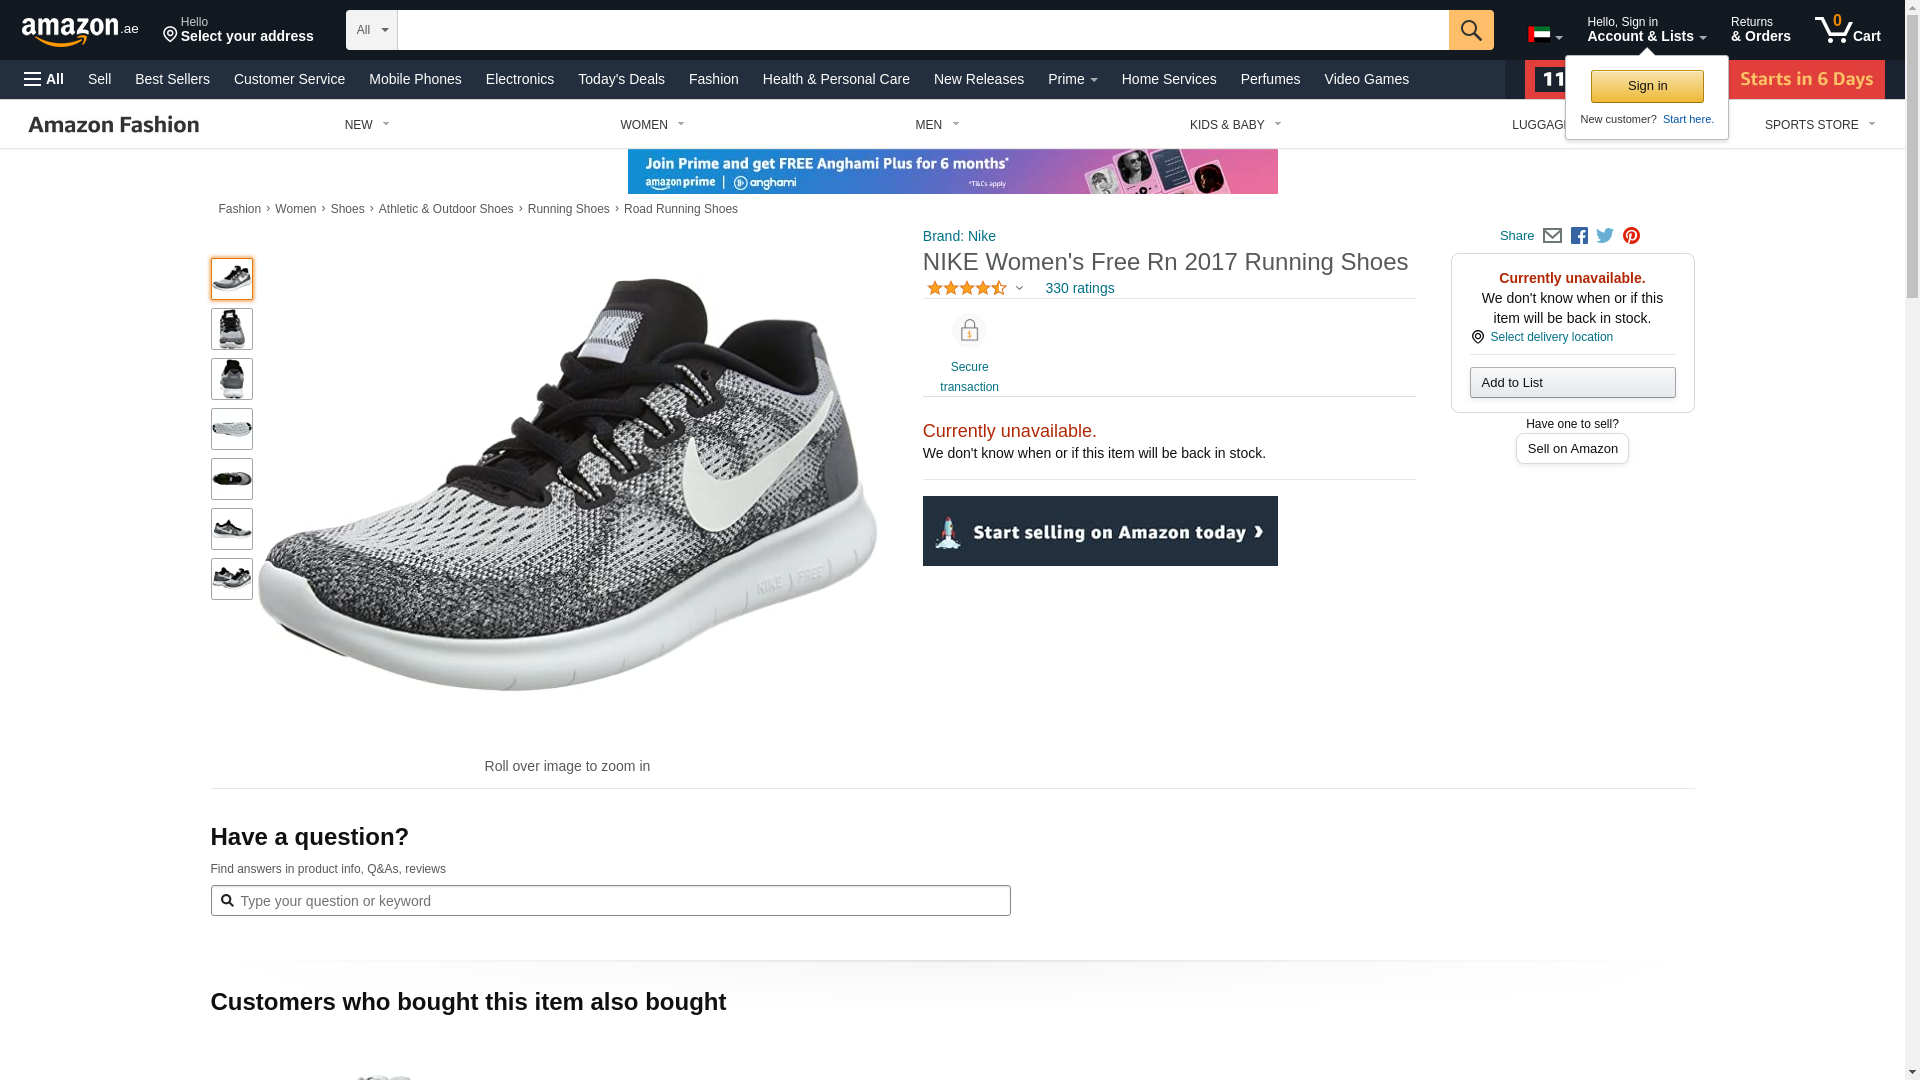This screenshot has height=1080, width=1920.
Task: Click the yellow Sign in button
Action: tap(1647, 86)
